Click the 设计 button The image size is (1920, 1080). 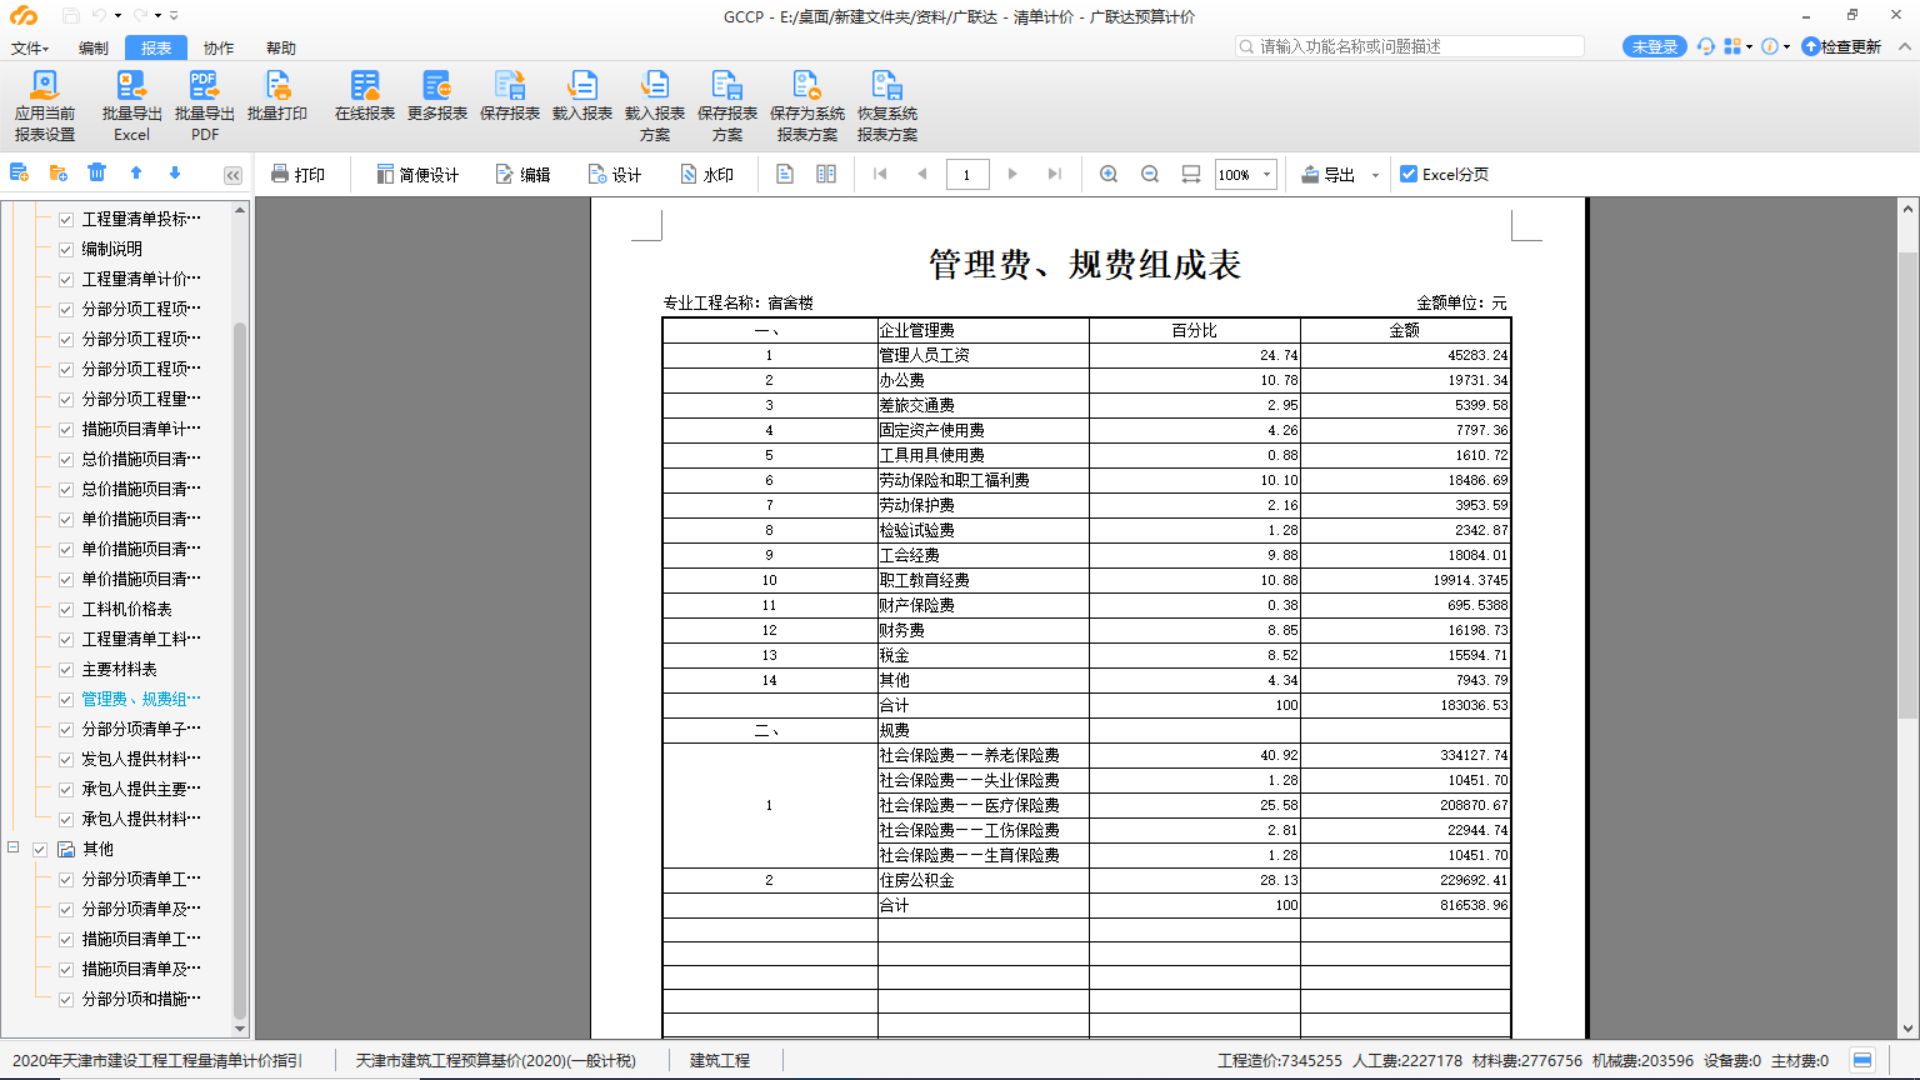(615, 175)
